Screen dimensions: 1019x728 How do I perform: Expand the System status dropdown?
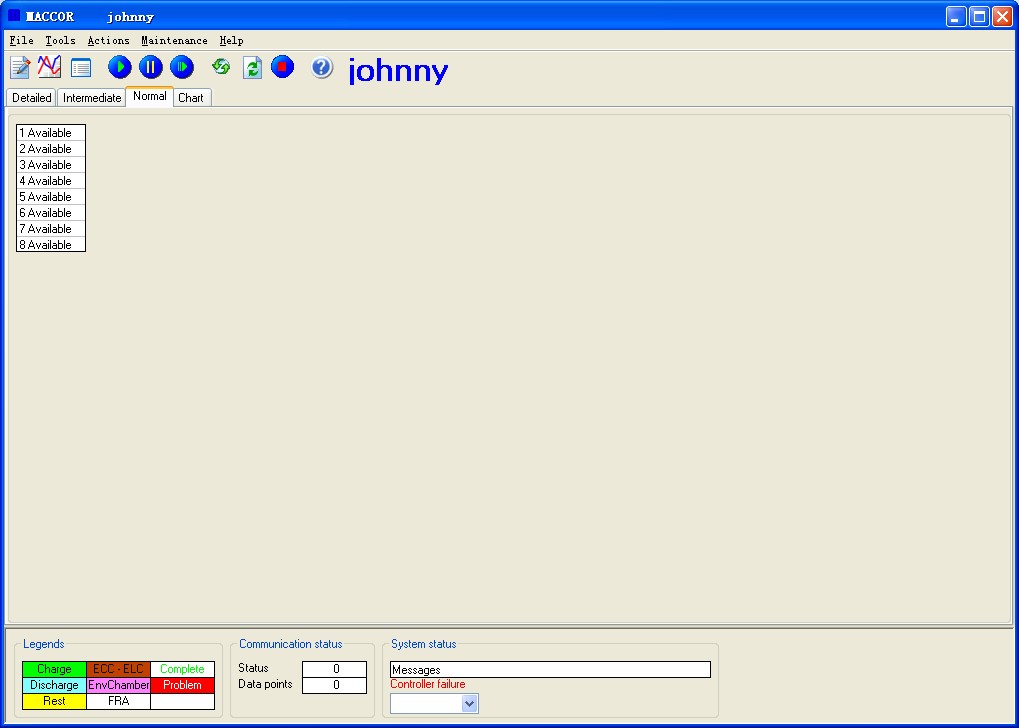tap(470, 704)
